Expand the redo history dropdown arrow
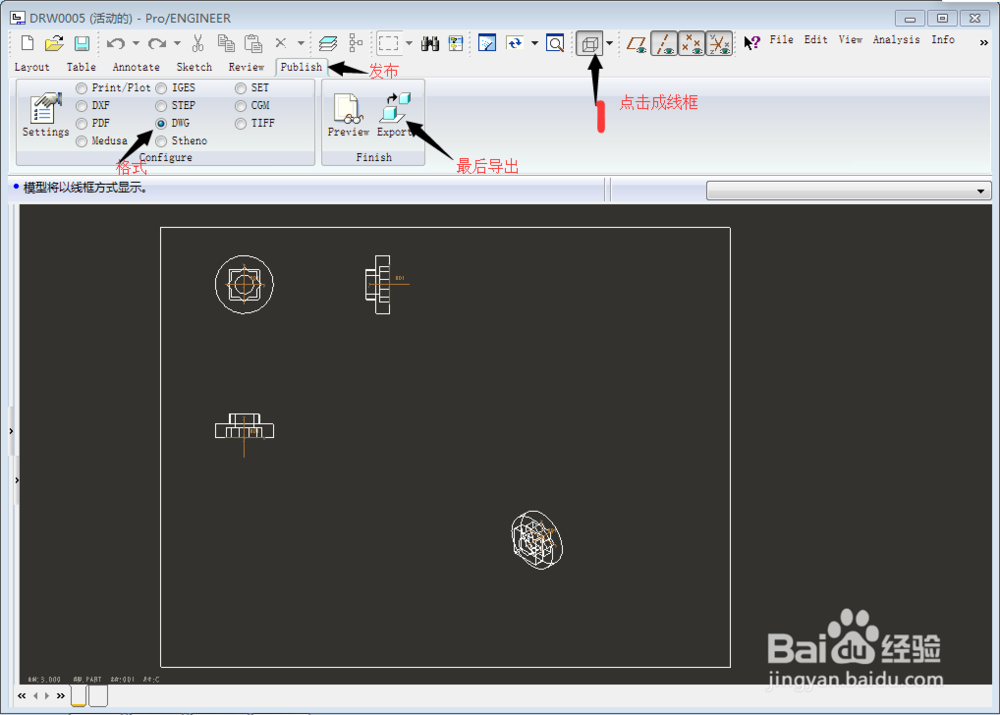This screenshot has width=1000, height=715. click(x=177, y=43)
